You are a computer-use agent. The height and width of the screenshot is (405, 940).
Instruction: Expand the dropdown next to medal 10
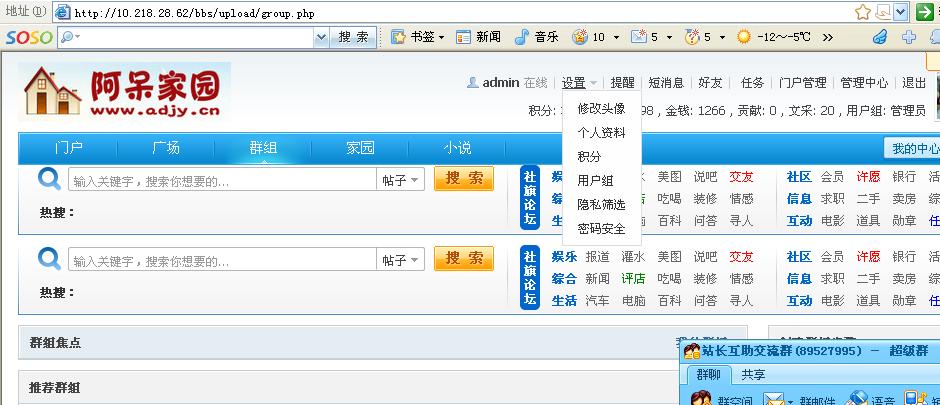point(616,38)
